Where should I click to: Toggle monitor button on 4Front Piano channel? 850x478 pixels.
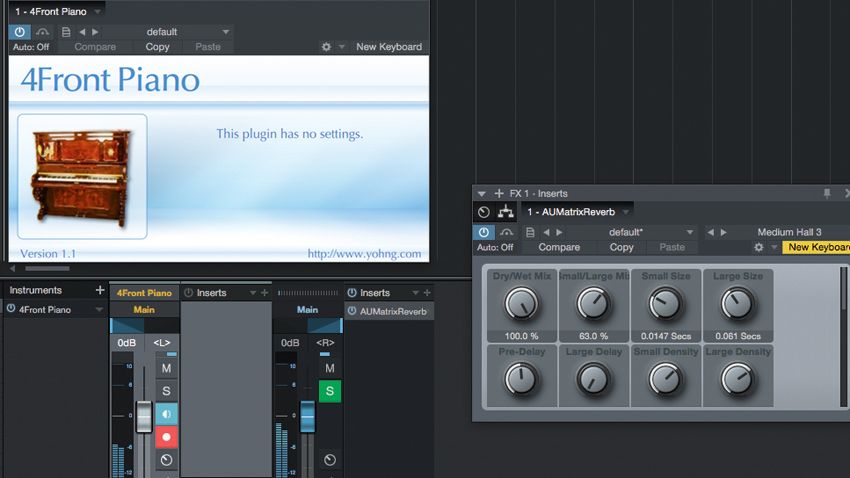(x=166, y=414)
